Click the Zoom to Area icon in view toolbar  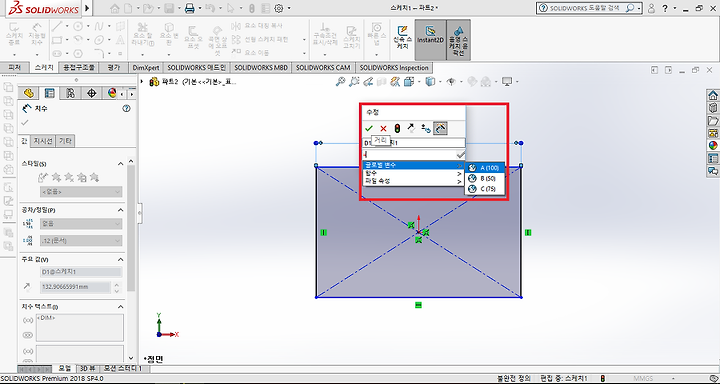click(x=354, y=82)
